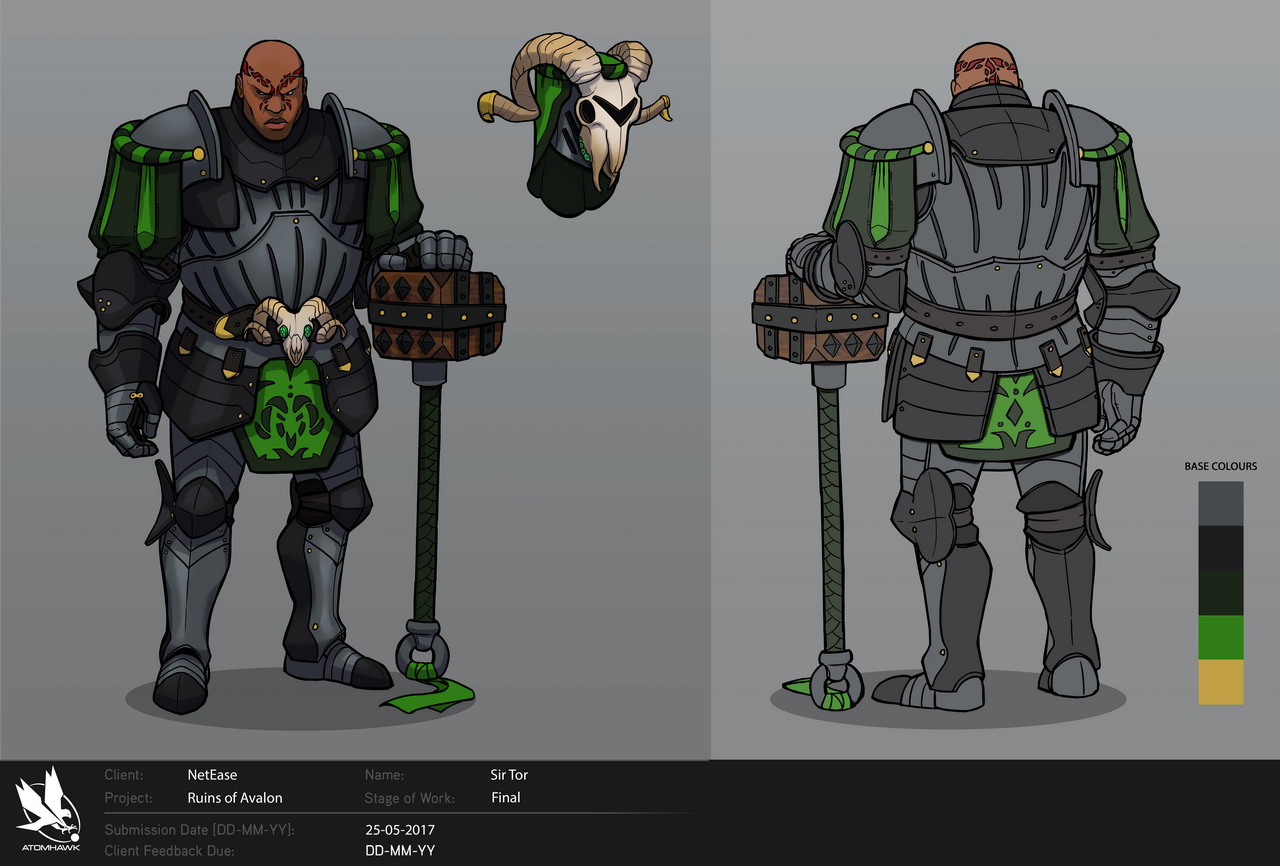Click the character name Sir Tor
The image size is (1280, 866).
pos(510,775)
